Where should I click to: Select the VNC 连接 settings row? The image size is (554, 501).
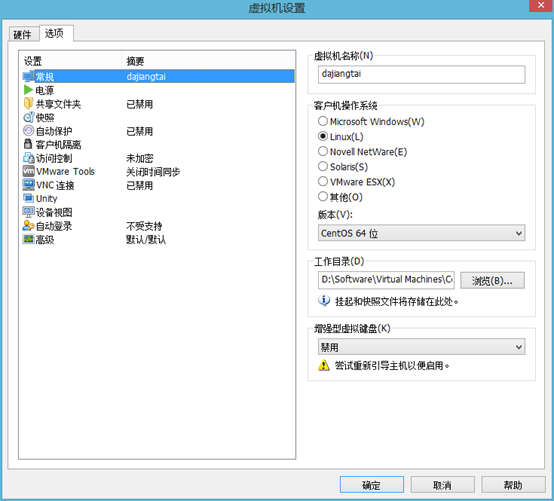tap(157, 185)
